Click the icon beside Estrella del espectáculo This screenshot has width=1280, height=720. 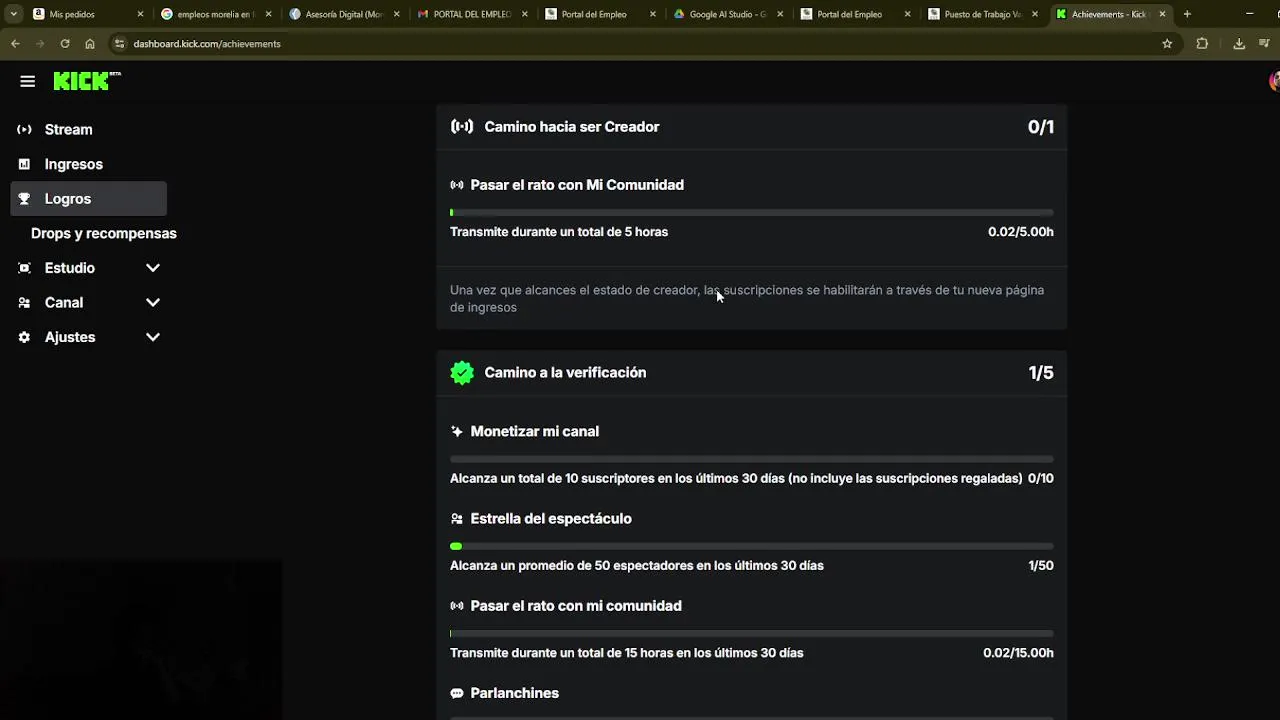[457, 518]
